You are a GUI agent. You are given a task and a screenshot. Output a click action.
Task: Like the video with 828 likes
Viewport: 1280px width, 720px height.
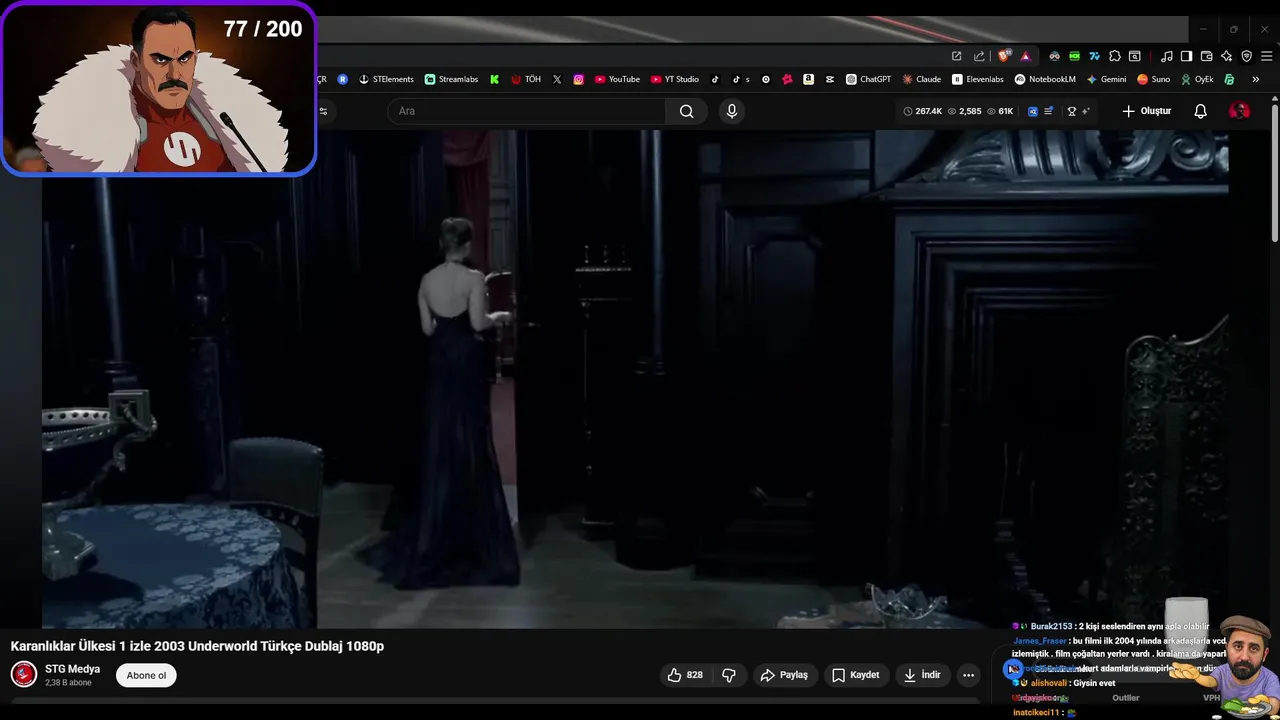click(685, 675)
